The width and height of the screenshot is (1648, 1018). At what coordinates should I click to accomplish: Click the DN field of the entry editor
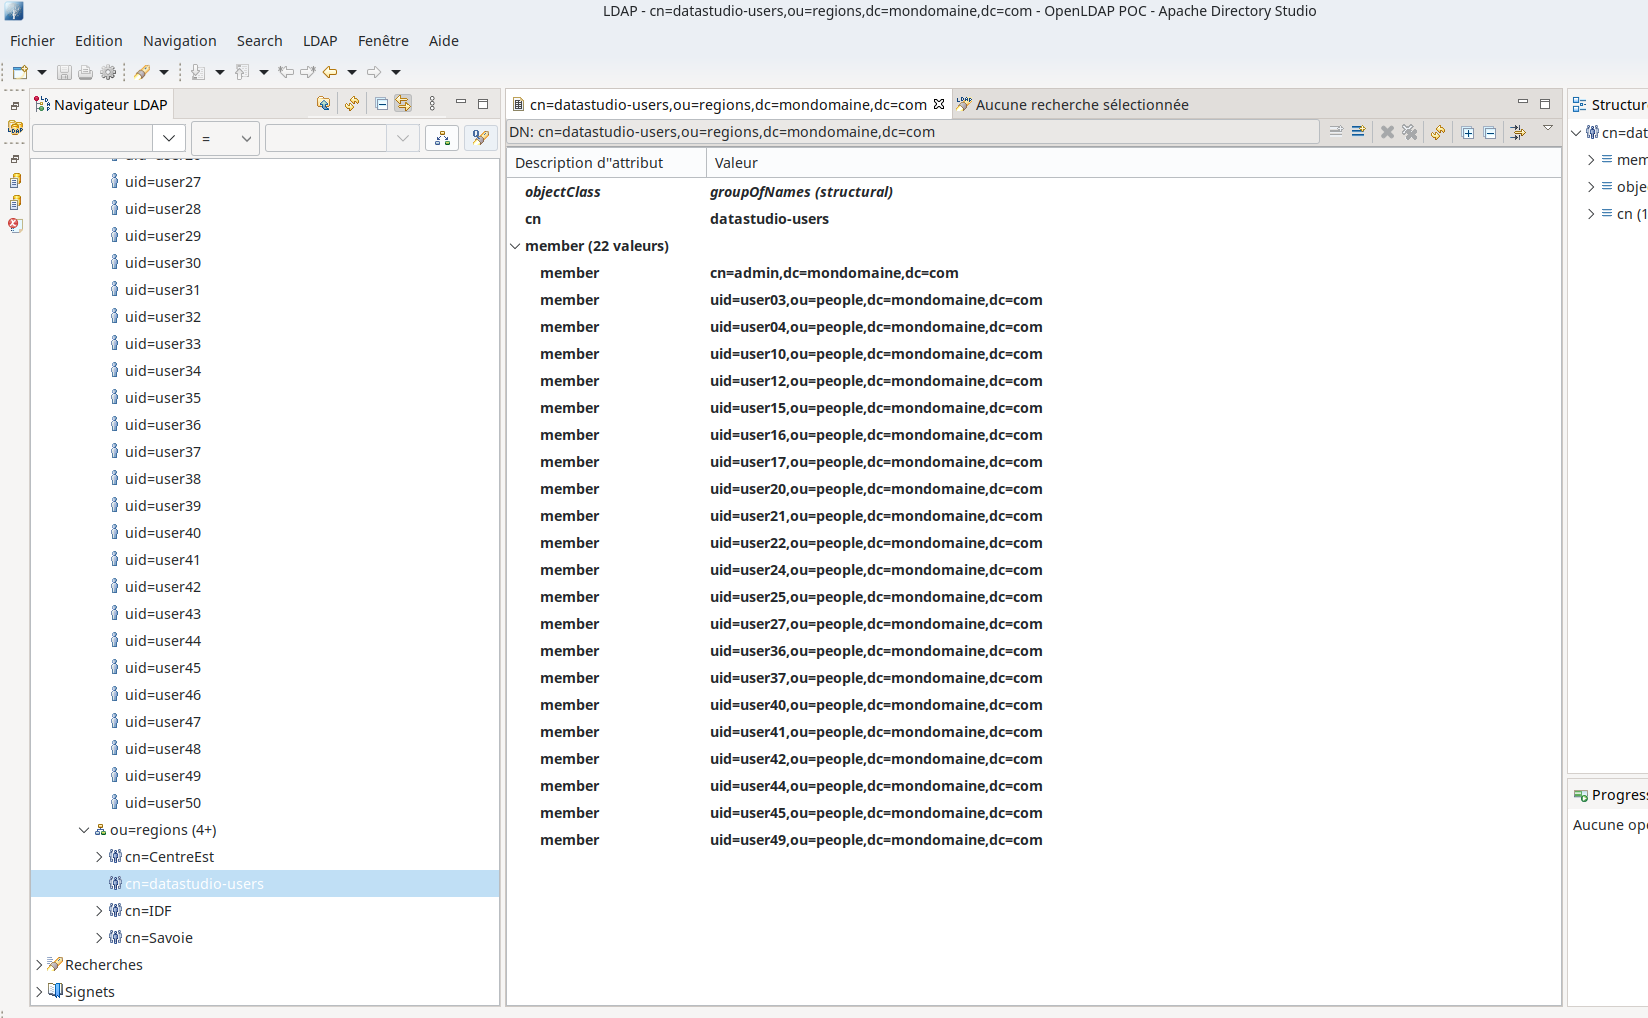click(x=913, y=132)
